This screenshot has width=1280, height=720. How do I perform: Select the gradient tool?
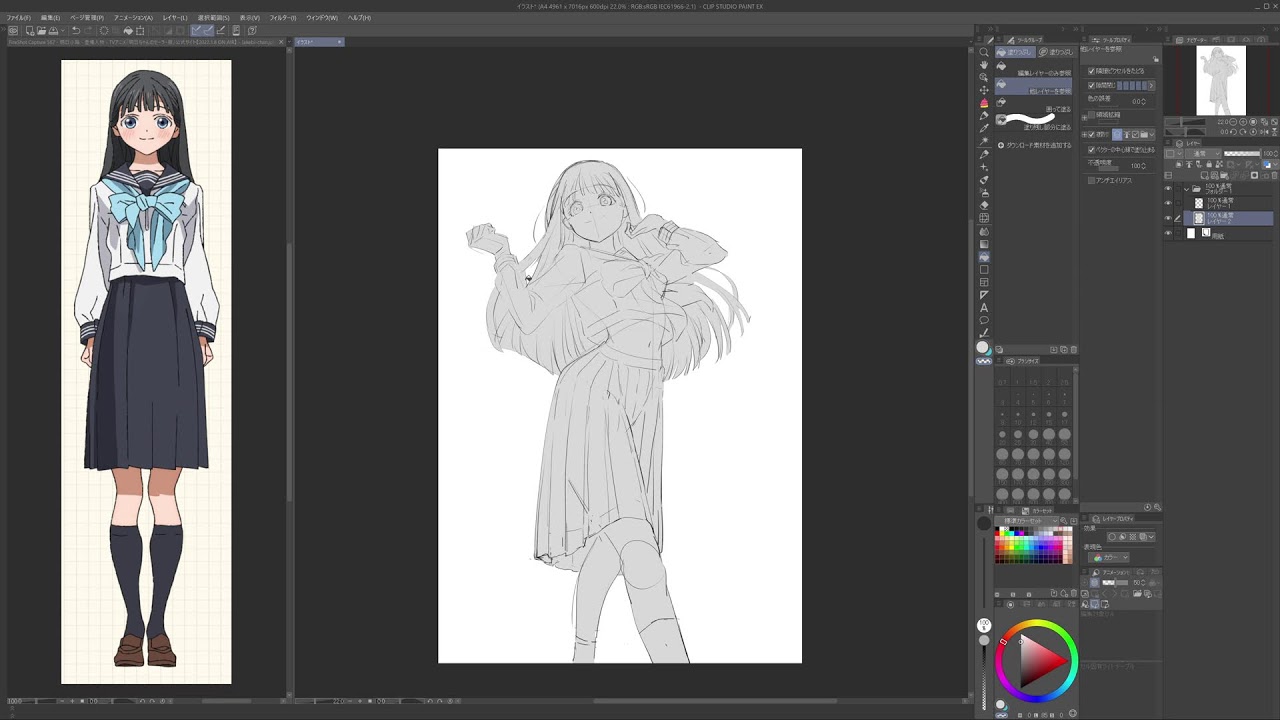984,244
